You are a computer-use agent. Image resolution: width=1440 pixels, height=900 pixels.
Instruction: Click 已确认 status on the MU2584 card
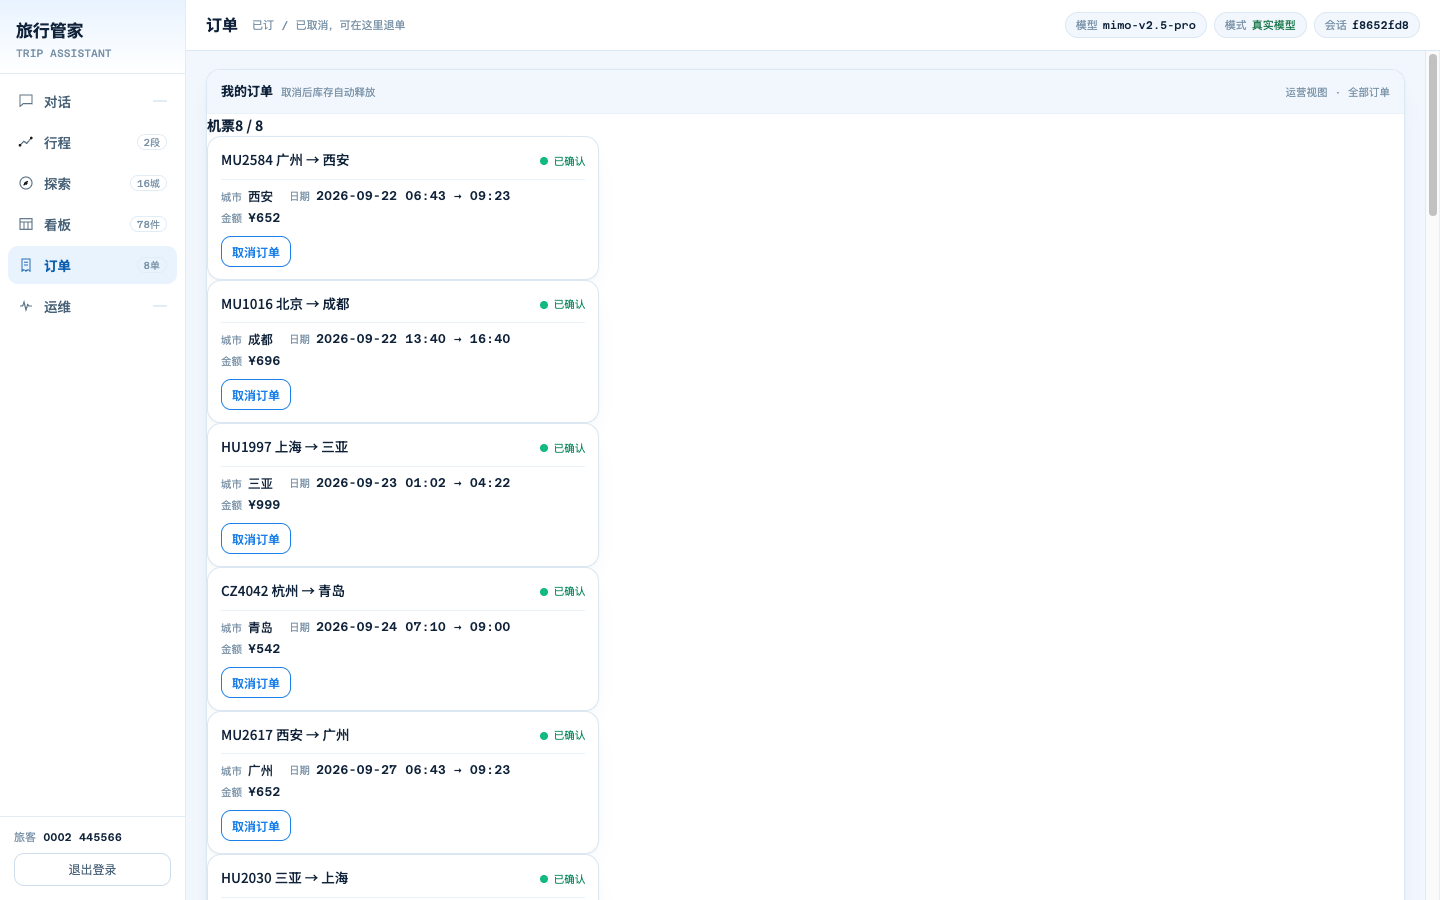tap(563, 161)
